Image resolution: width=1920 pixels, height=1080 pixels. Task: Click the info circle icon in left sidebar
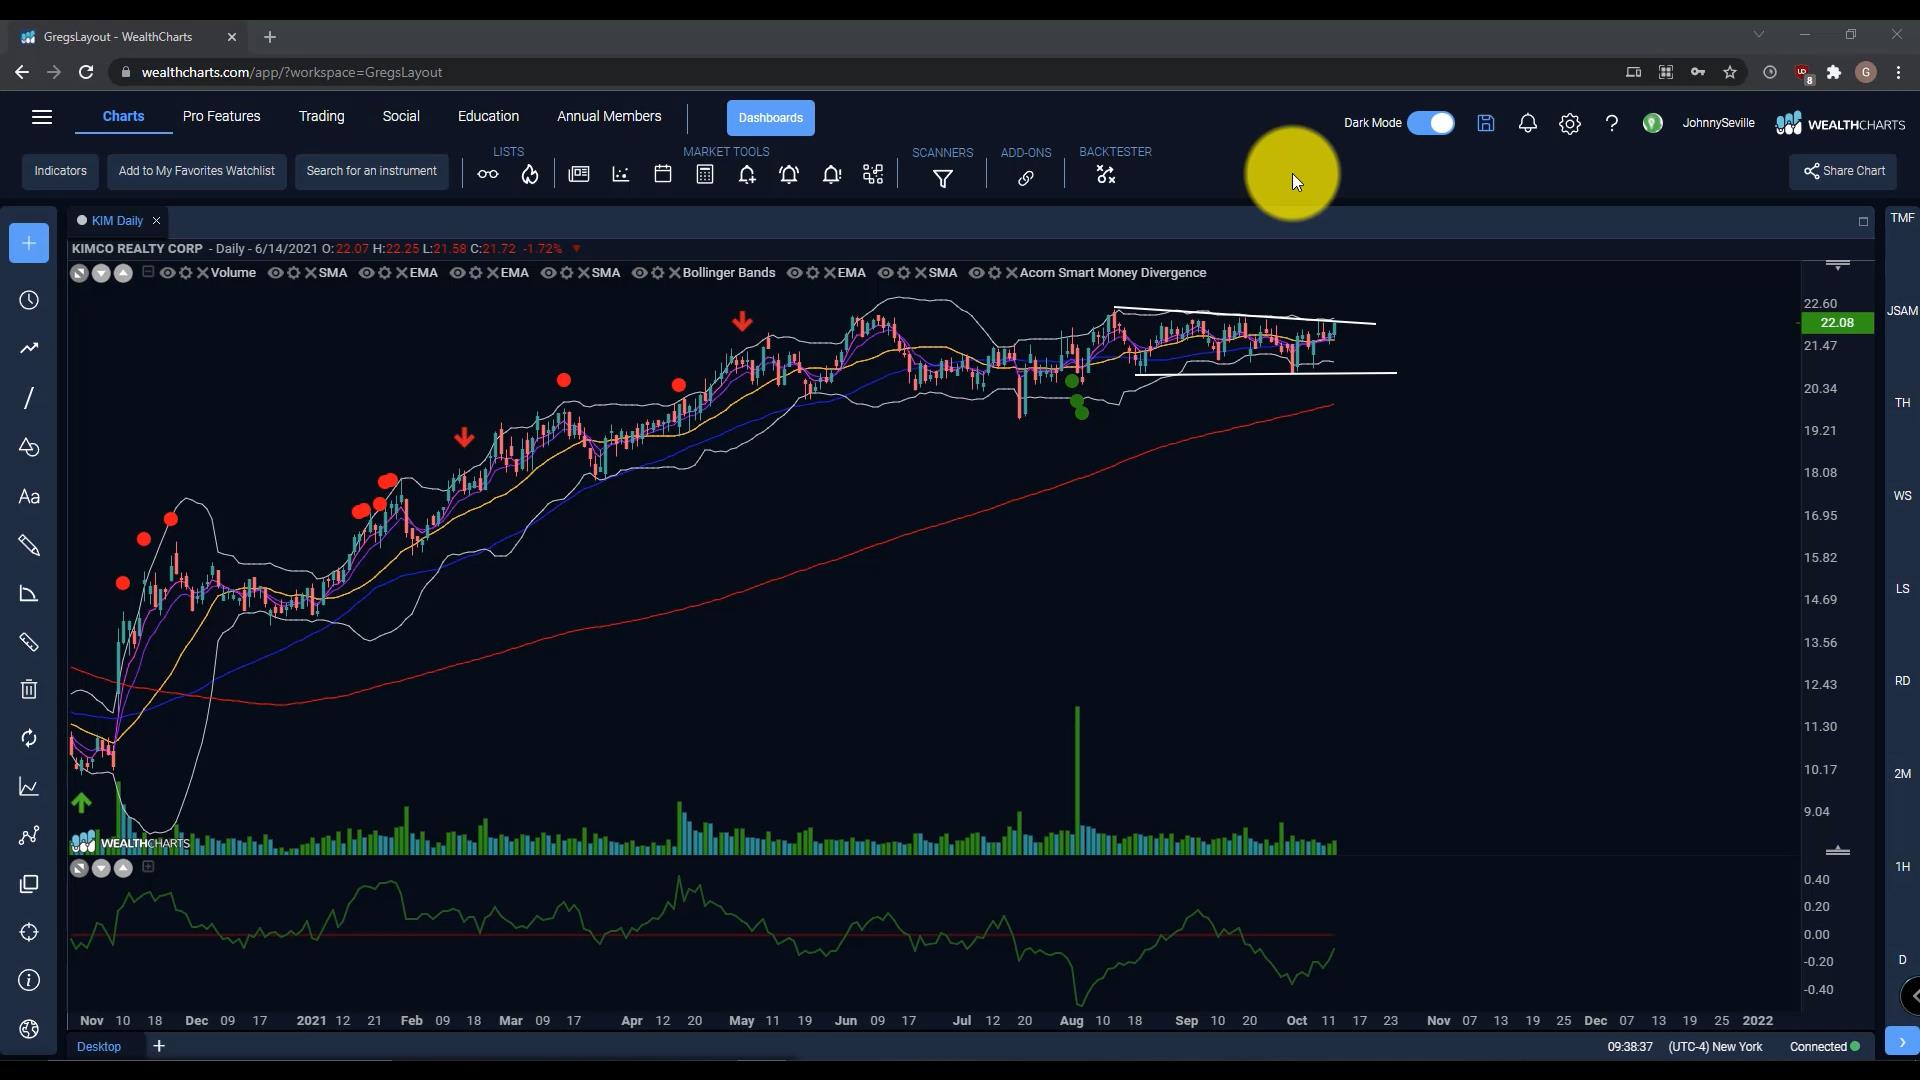click(x=29, y=980)
